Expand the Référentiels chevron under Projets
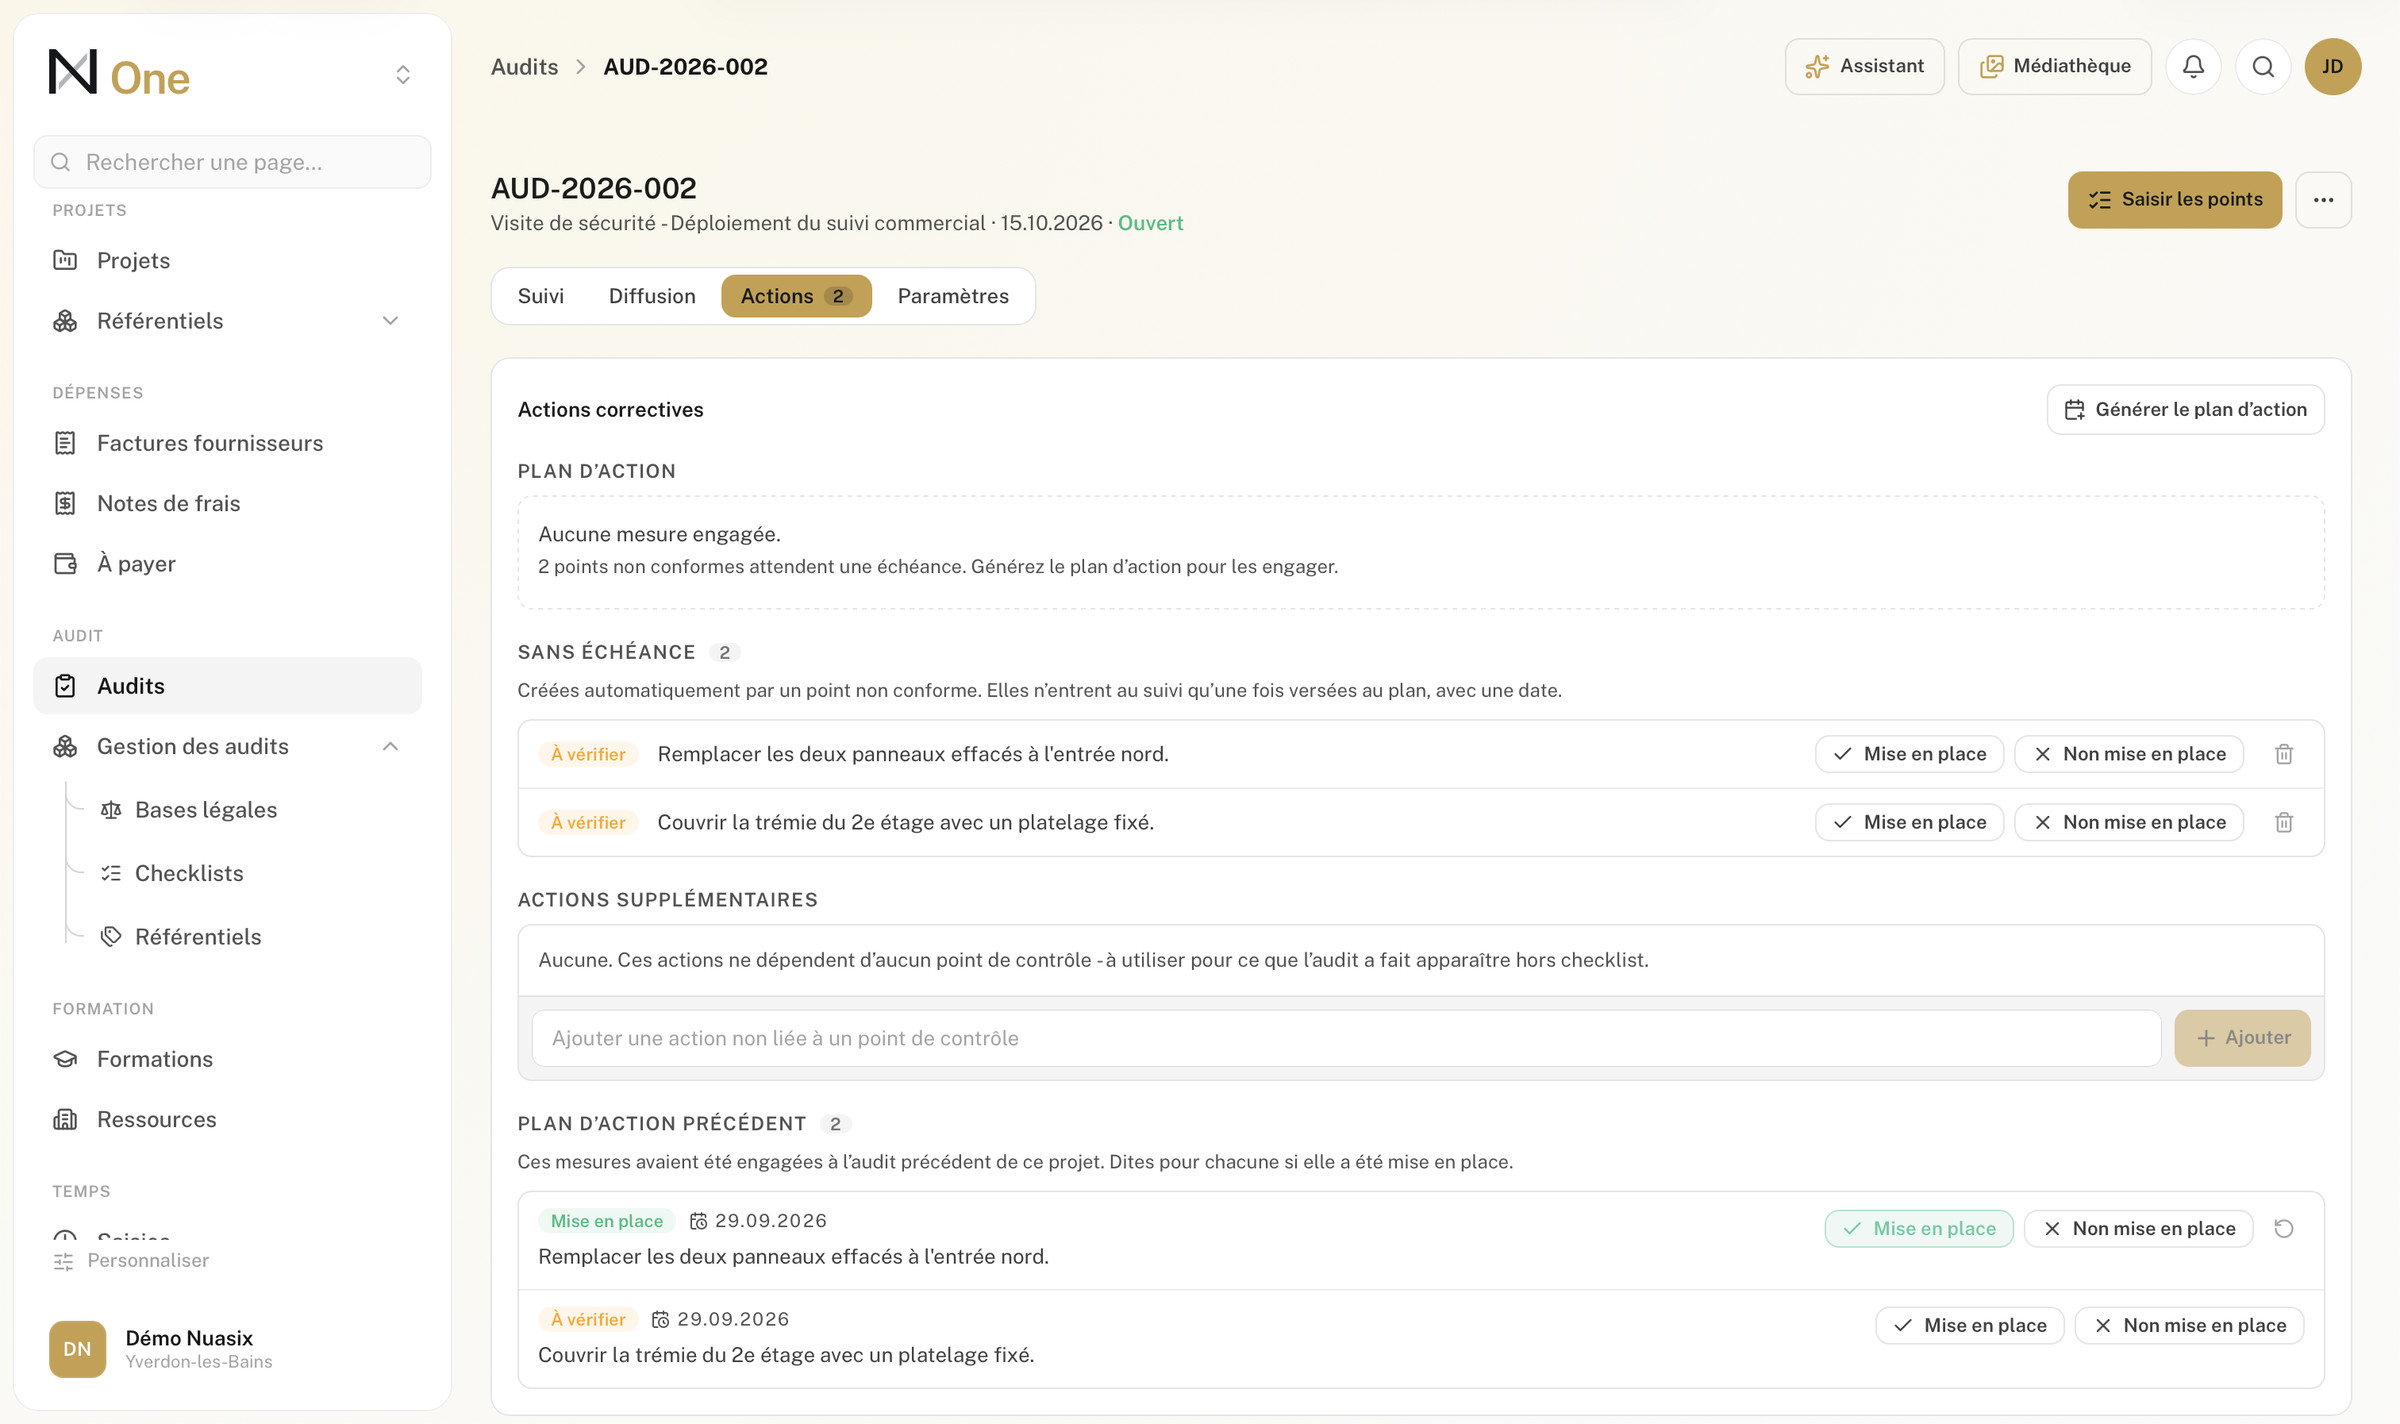 click(391, 321)
